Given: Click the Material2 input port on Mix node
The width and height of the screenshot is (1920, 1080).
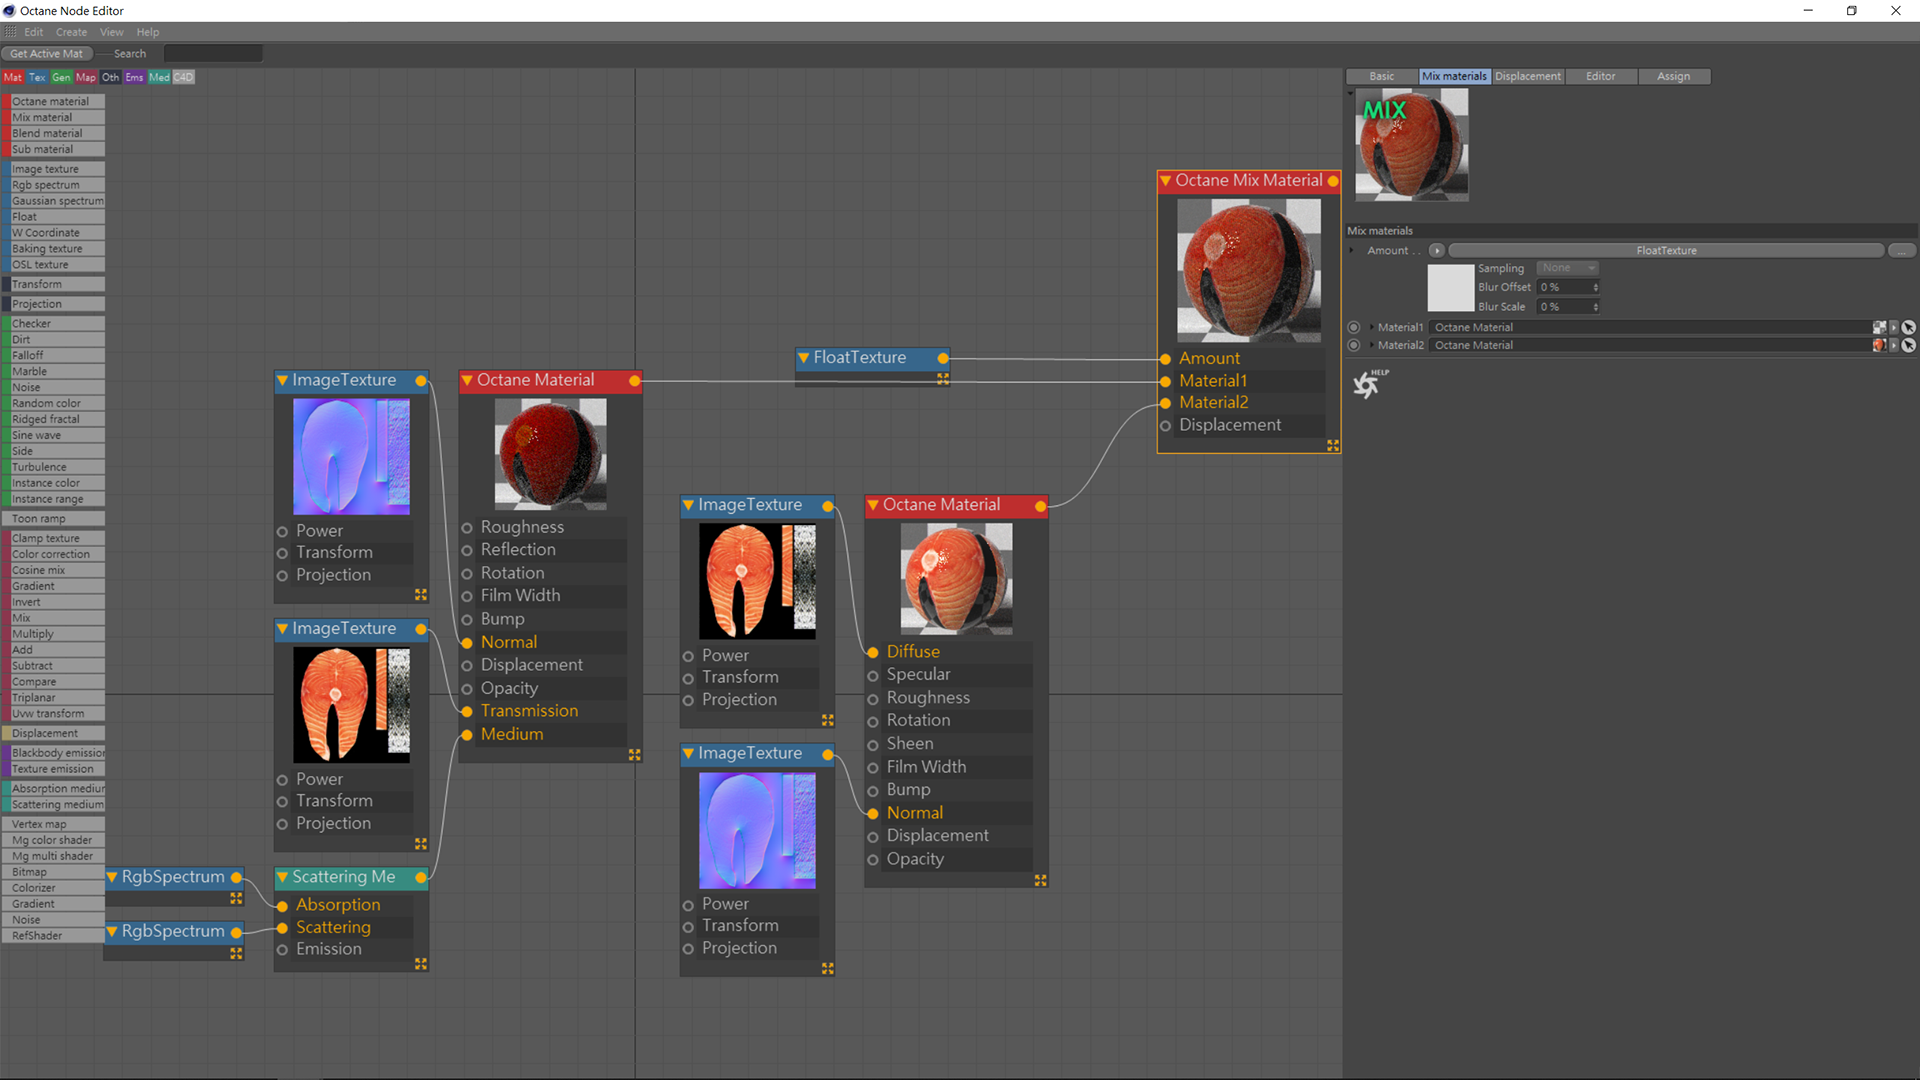Looking at the screenshot, I should [x=1166, y=403].
